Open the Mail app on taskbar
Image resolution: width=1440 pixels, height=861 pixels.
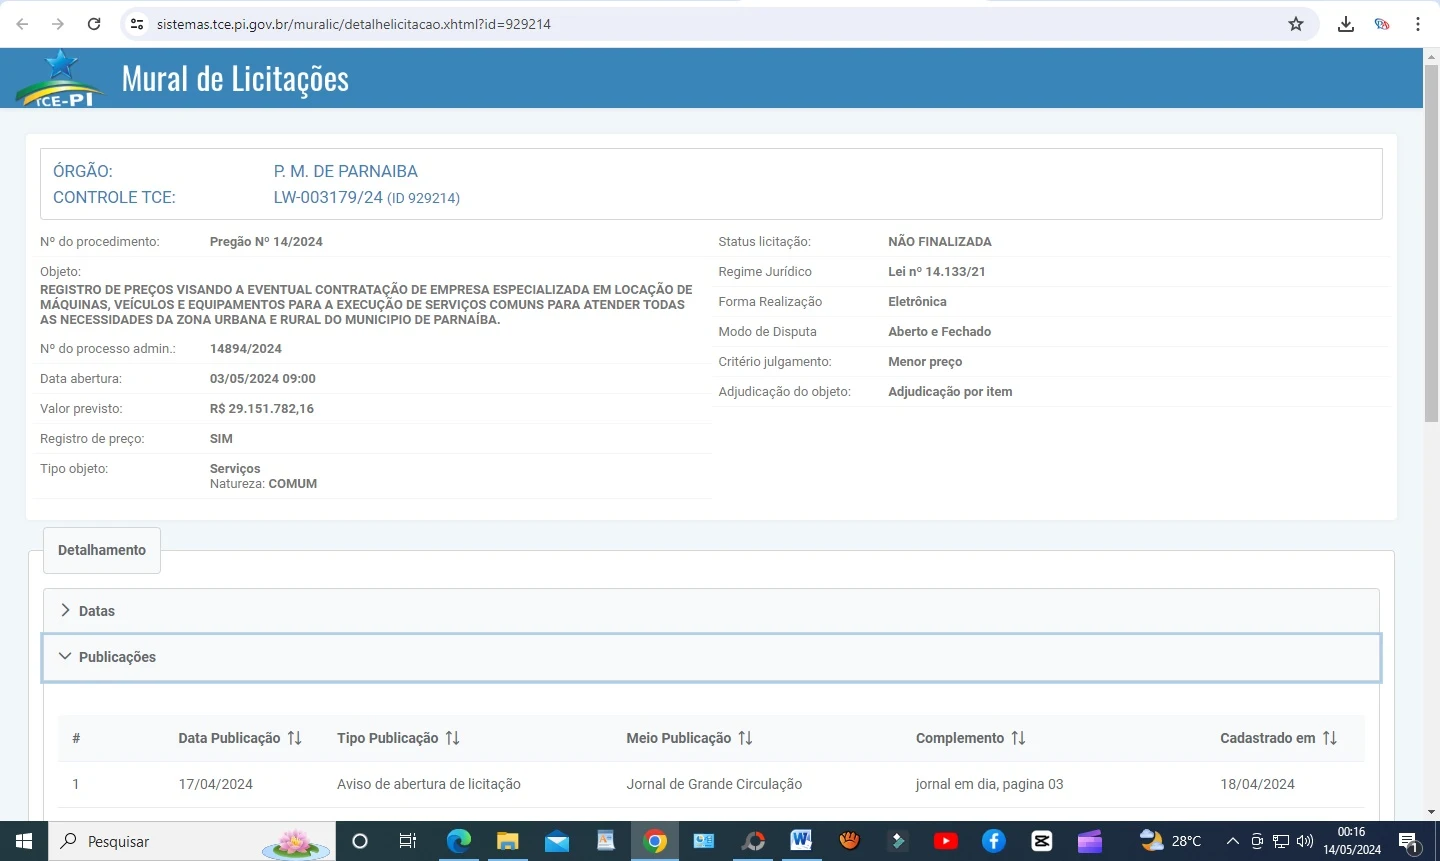(557, 841)
